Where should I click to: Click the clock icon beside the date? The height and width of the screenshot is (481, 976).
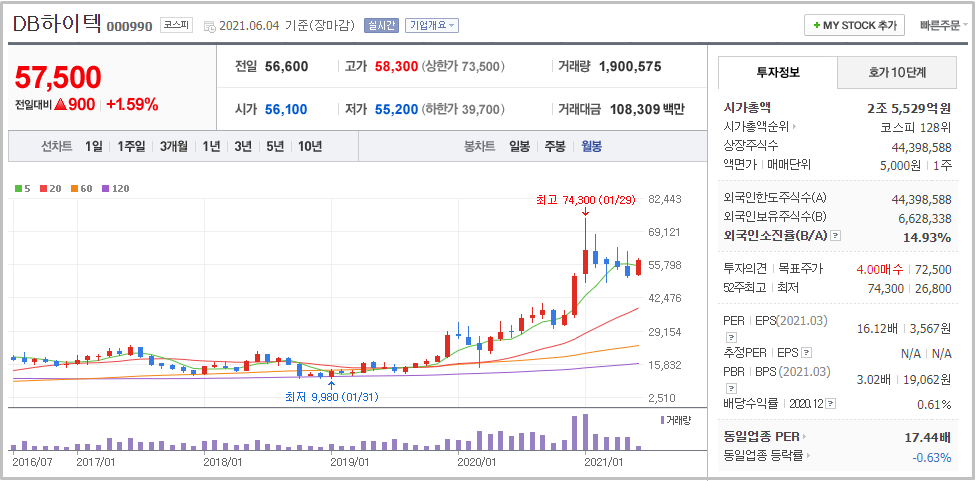click(x=210, y=27)
